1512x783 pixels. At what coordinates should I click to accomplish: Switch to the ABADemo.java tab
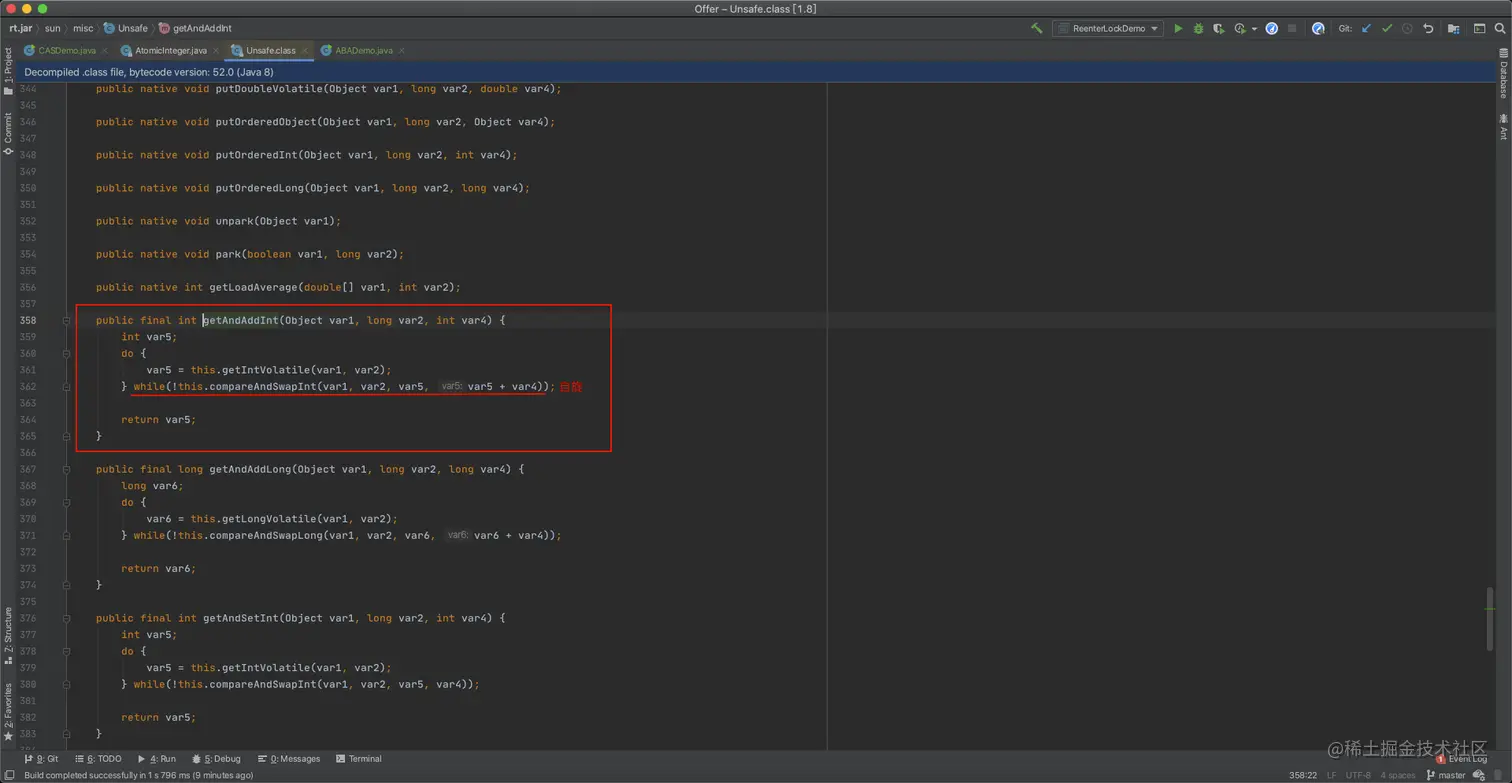364,50
